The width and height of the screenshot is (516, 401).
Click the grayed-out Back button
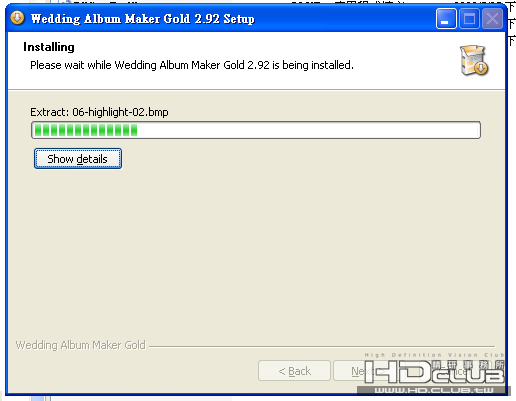(294, 371)
